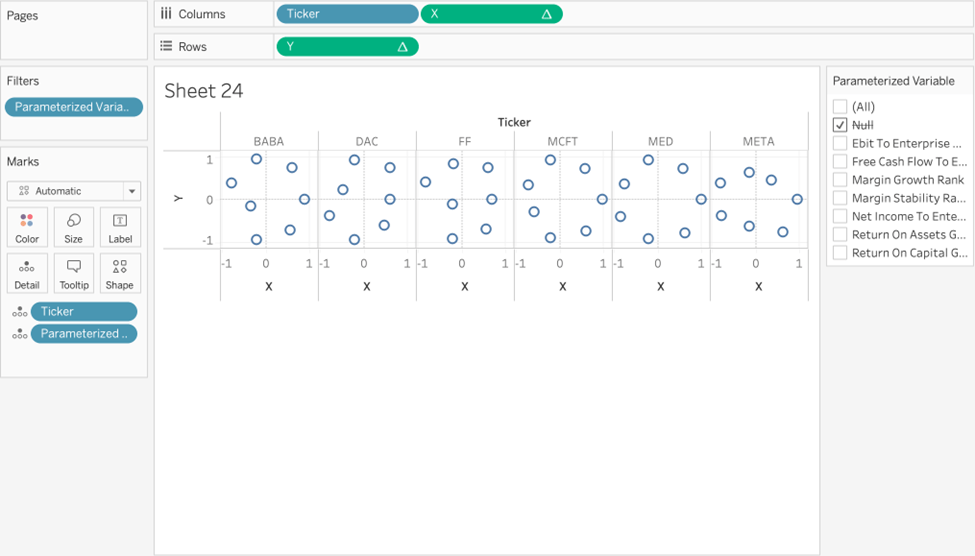Image resolution: width=975 pixels, height=556 pixels.
Task: Select the Ticker pill on Columns
Action: (x=348, y=14)
